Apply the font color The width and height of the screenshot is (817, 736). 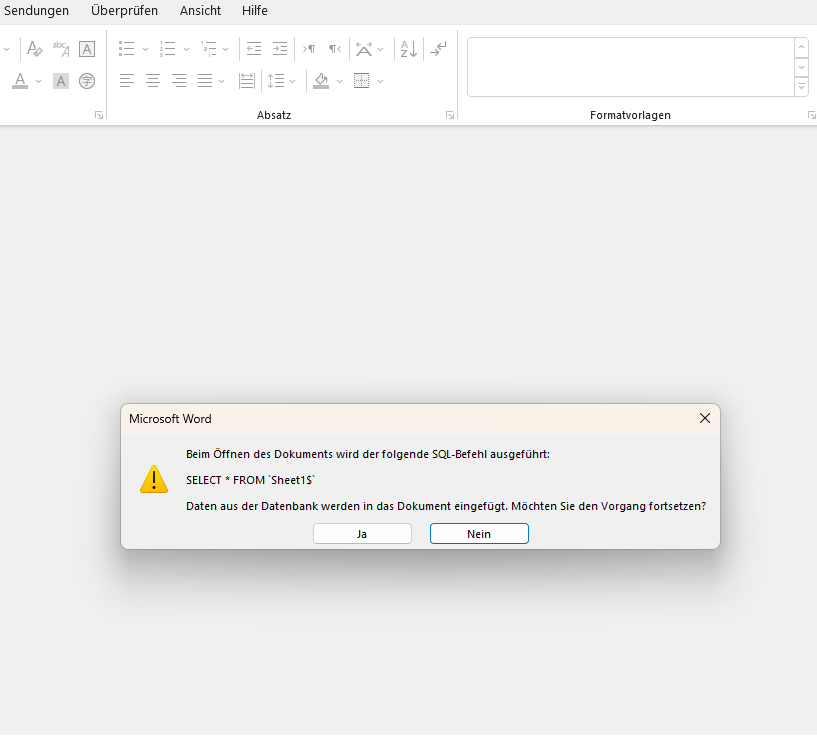(x=20, y=81)
